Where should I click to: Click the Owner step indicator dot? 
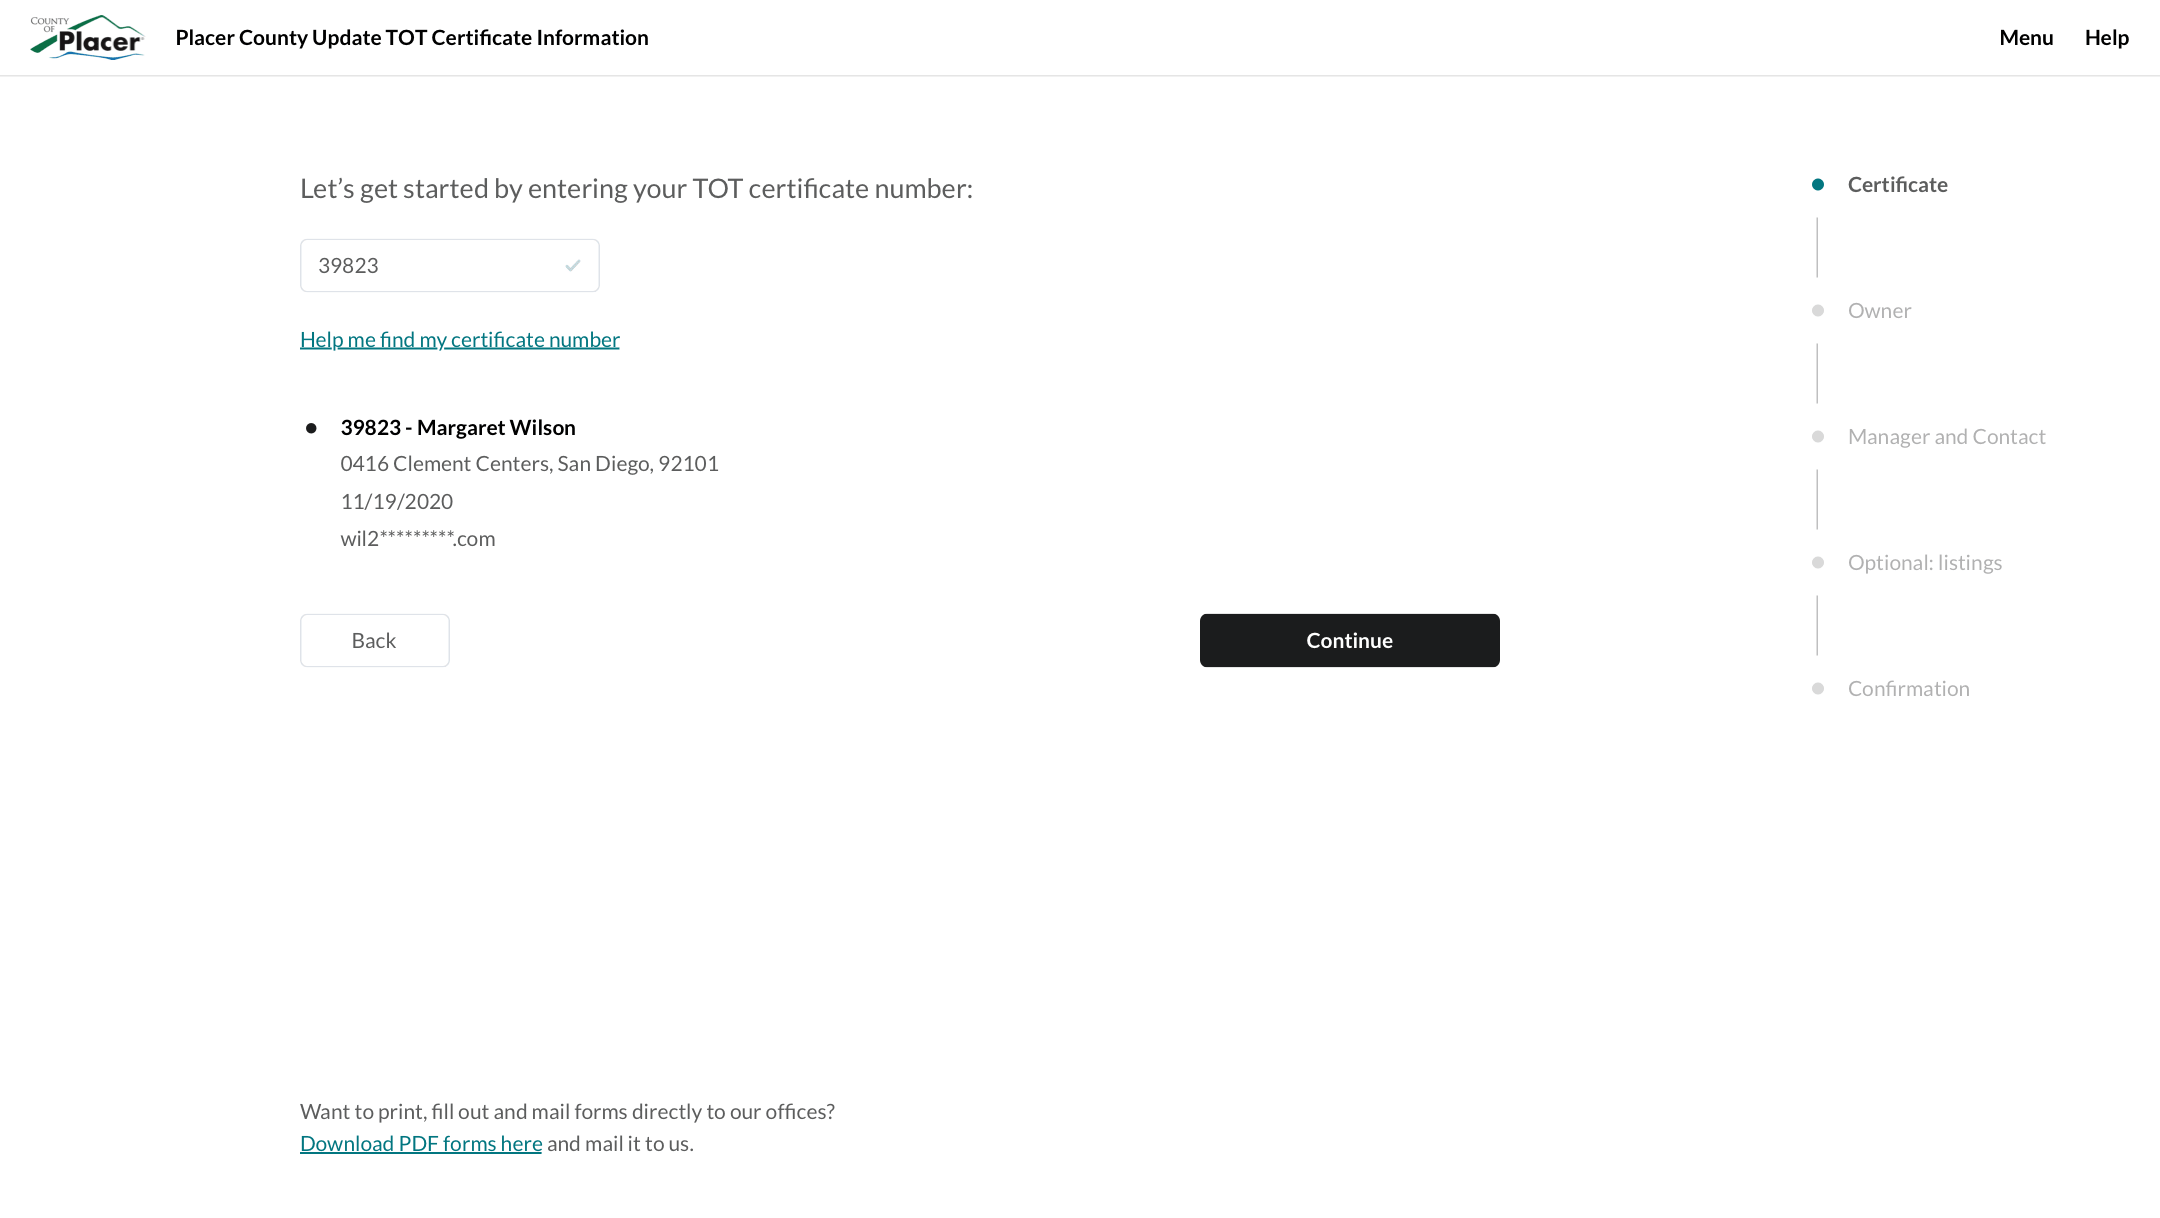point(1817,311)
